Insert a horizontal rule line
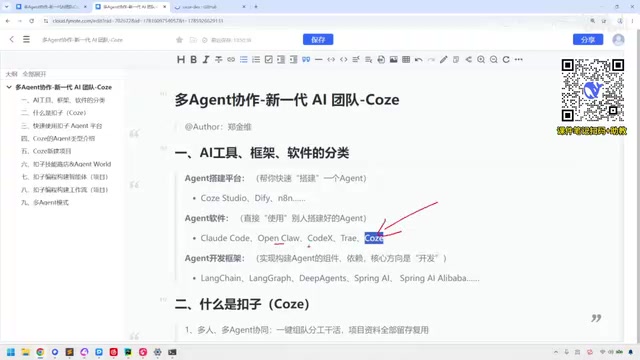 coord(319,60)
